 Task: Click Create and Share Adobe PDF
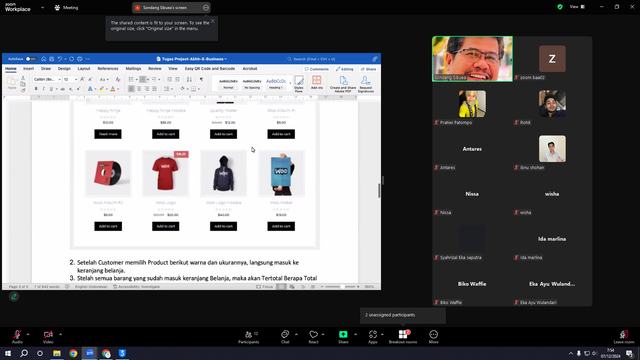[343, 84]
